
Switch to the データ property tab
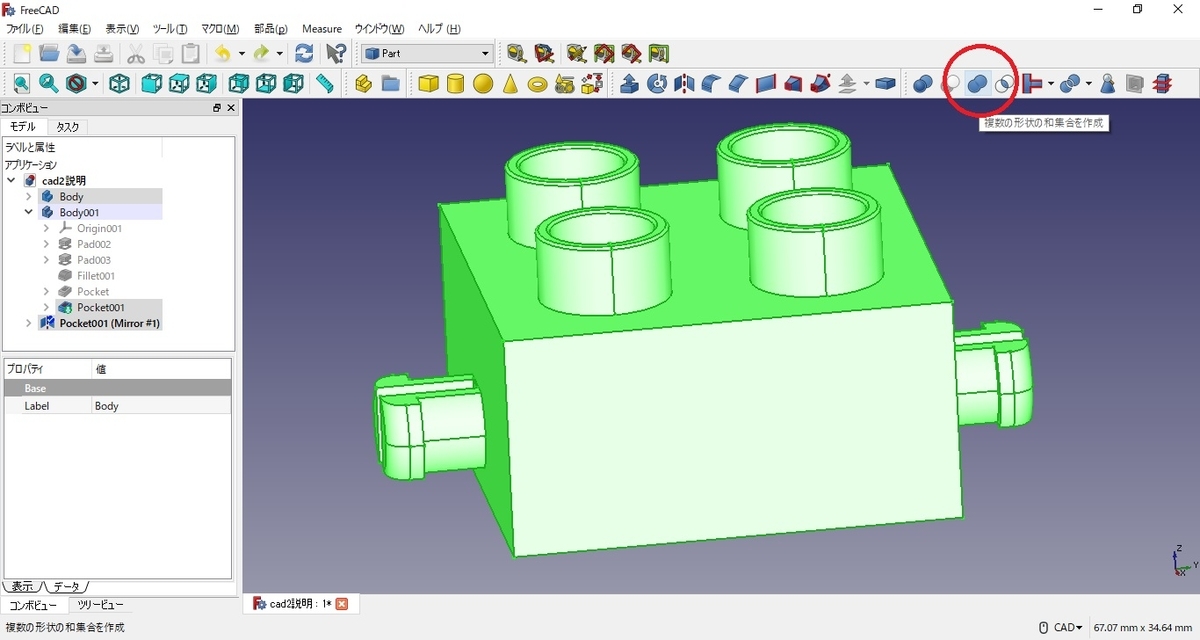coord(68,586)
